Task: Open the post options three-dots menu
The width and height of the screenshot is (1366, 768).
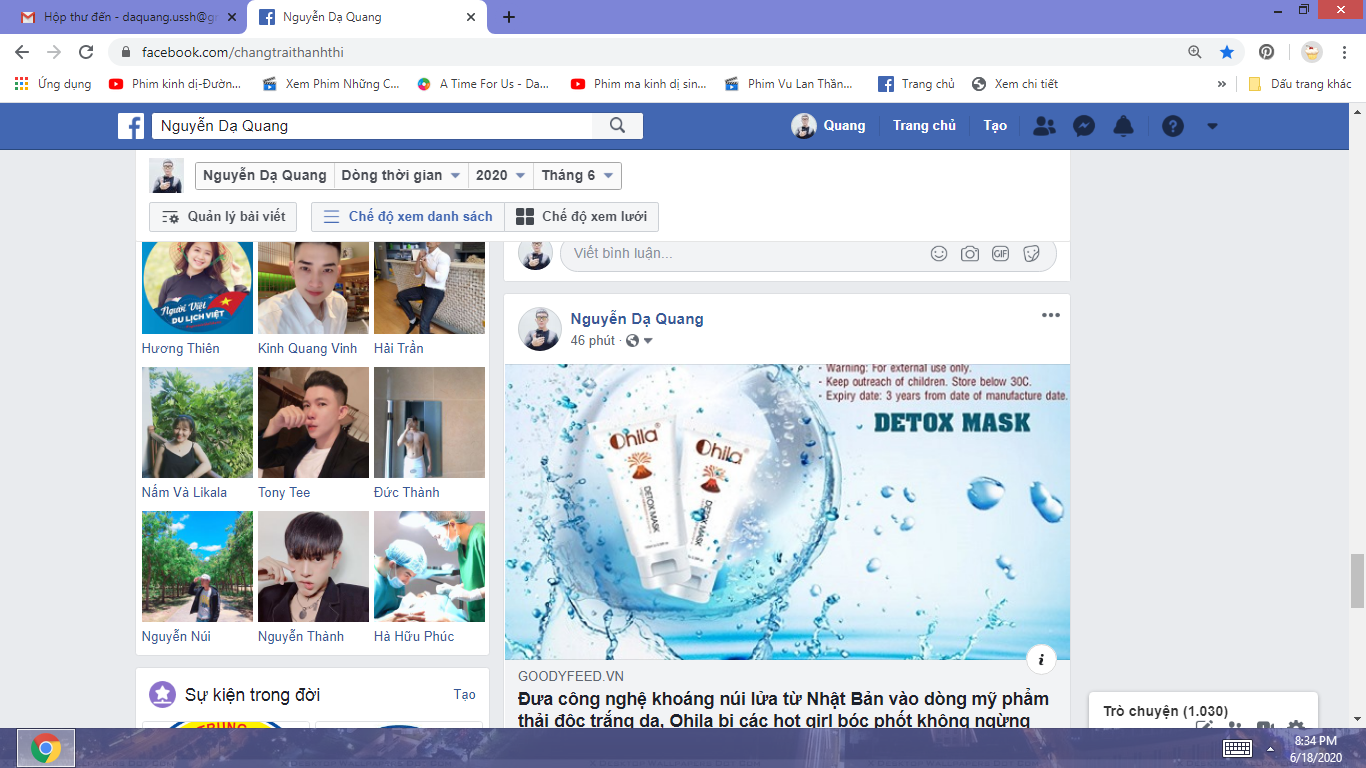Action: click(1050, 316)
